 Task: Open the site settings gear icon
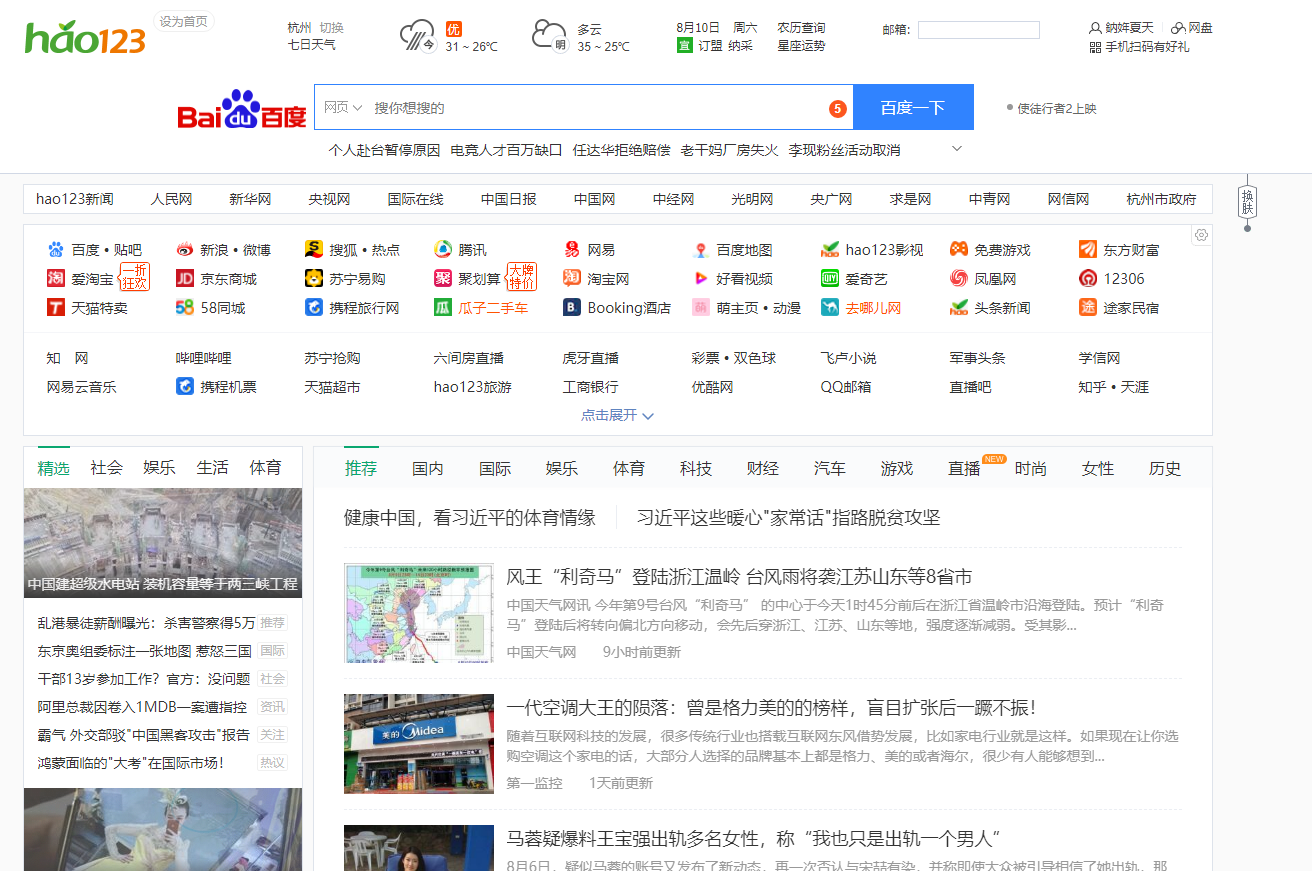1201,235
